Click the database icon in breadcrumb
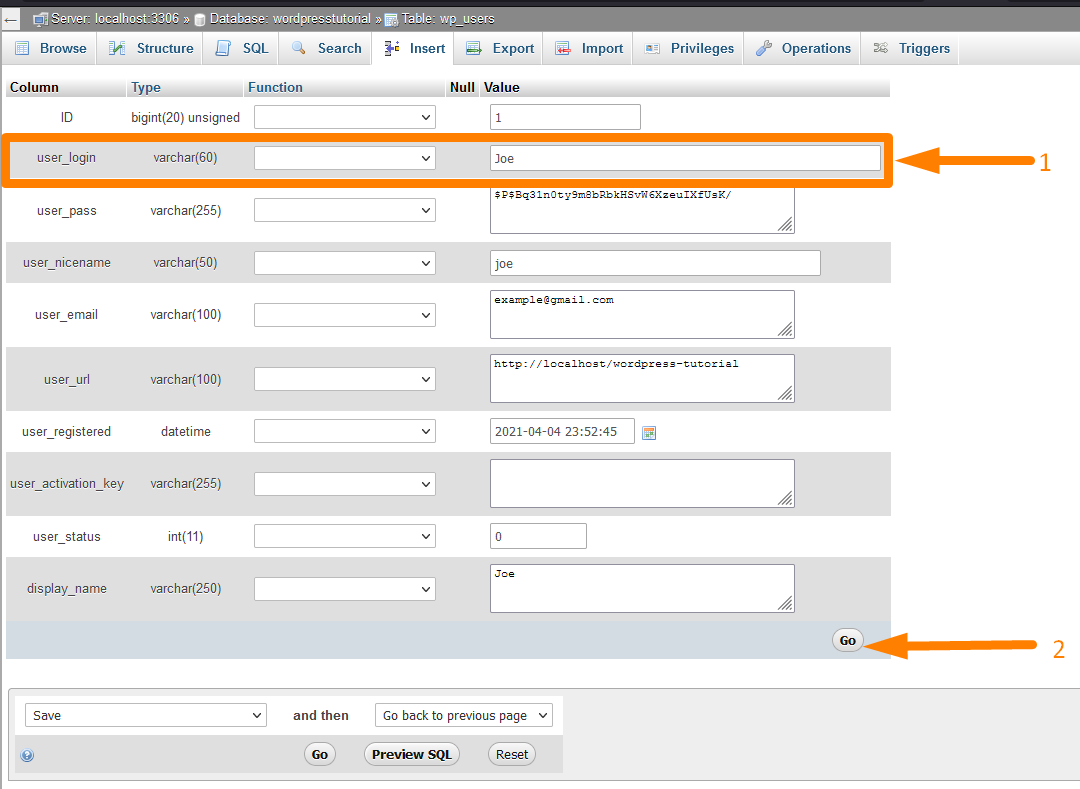This screenshot has width=1080, height=789. point(200,19)
